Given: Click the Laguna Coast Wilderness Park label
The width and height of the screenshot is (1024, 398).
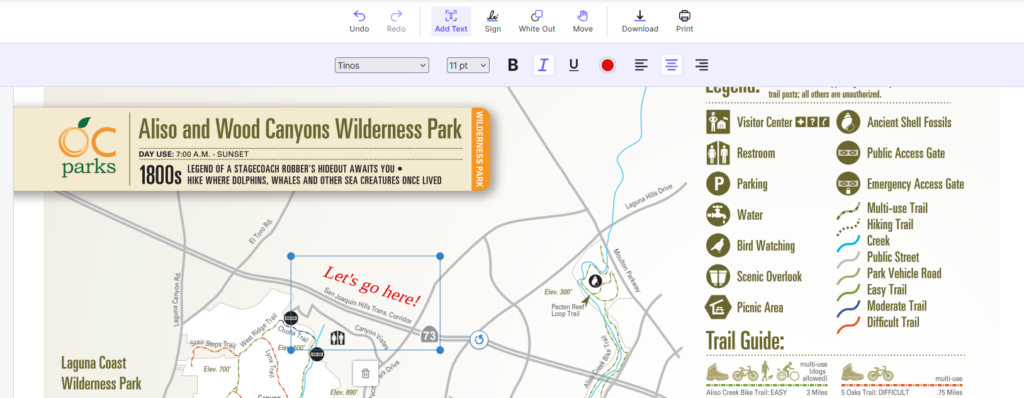Looking at the screenshot, I should pos(101,373).
